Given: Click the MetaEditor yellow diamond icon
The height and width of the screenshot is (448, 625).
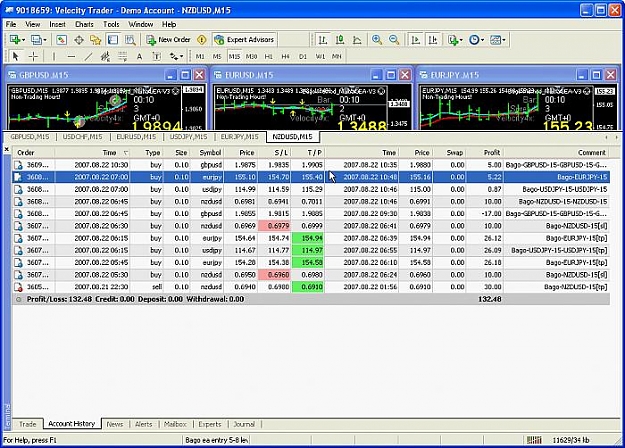Looking at the screenshot, I should [x=202, y=39].
